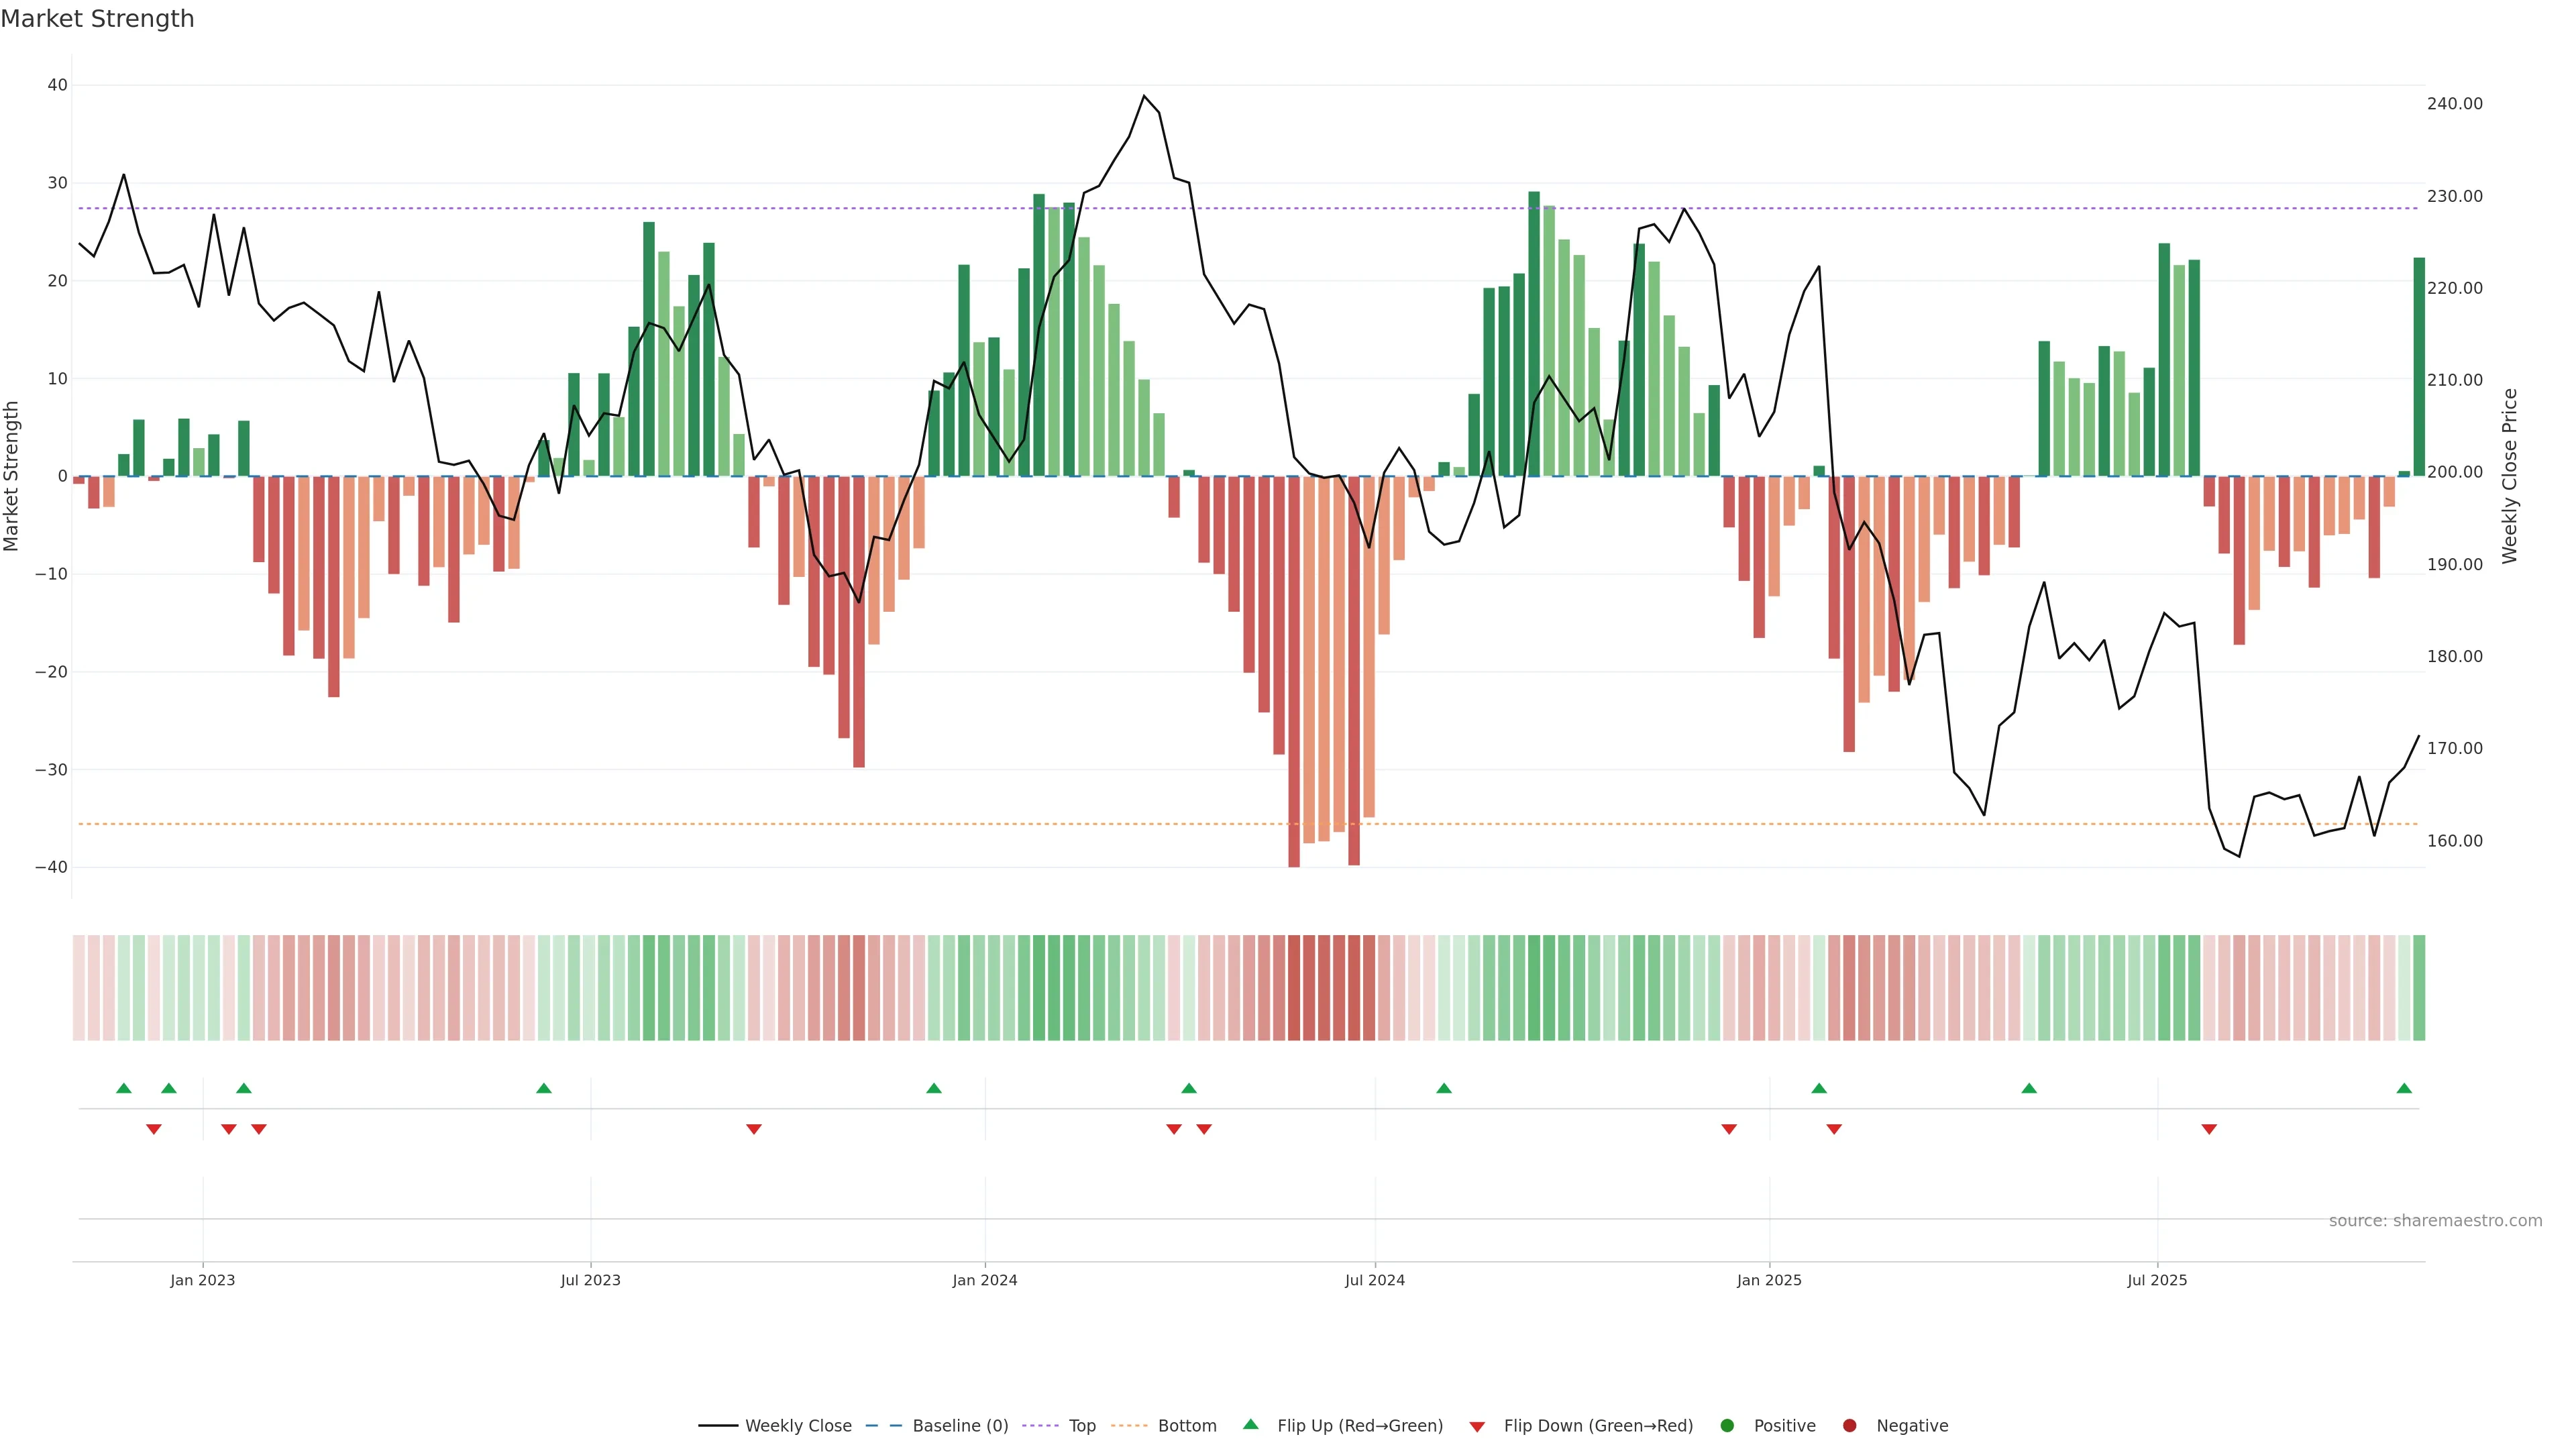2576x1449 pixels.
Task: Click the Flip Down red triangle legend icon
Action: [1477, 1426]
